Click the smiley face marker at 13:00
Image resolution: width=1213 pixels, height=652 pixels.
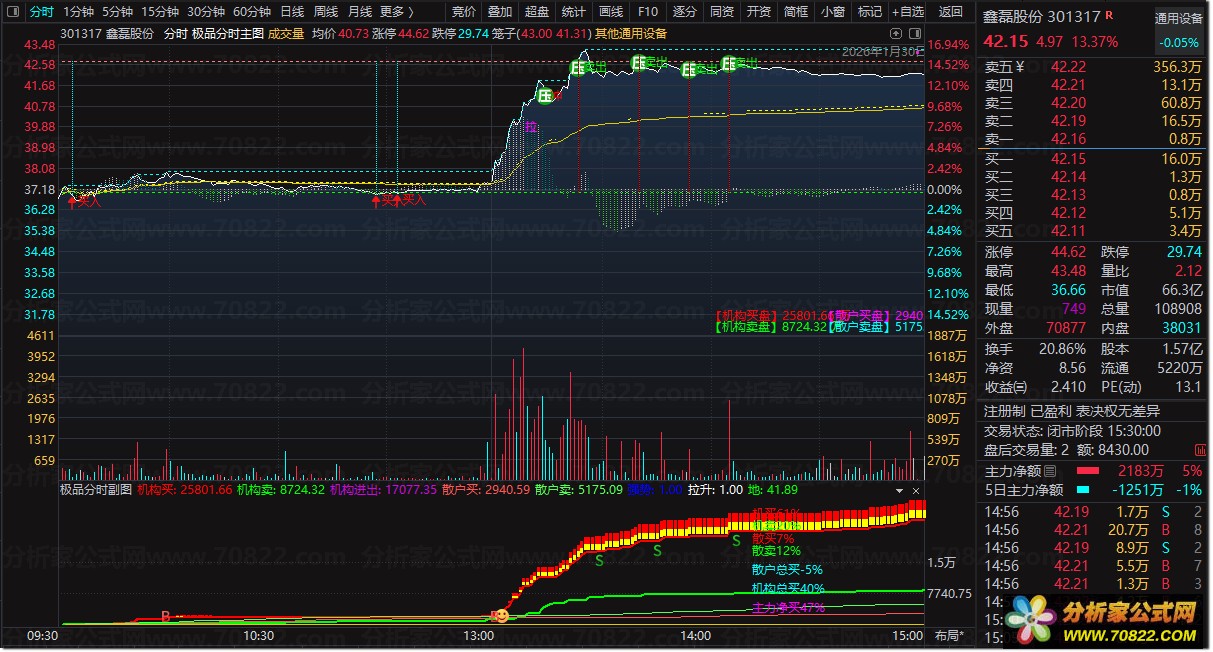pos(501,616)
